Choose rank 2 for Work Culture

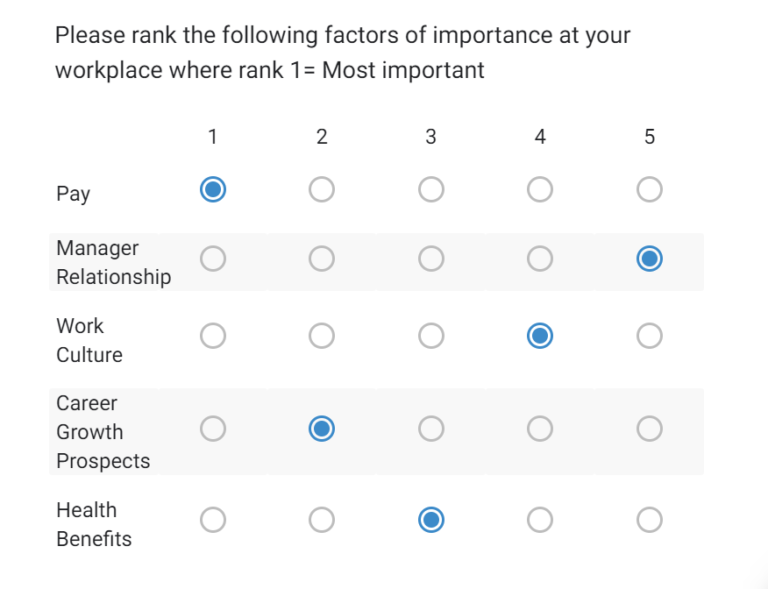click(321, 336)
